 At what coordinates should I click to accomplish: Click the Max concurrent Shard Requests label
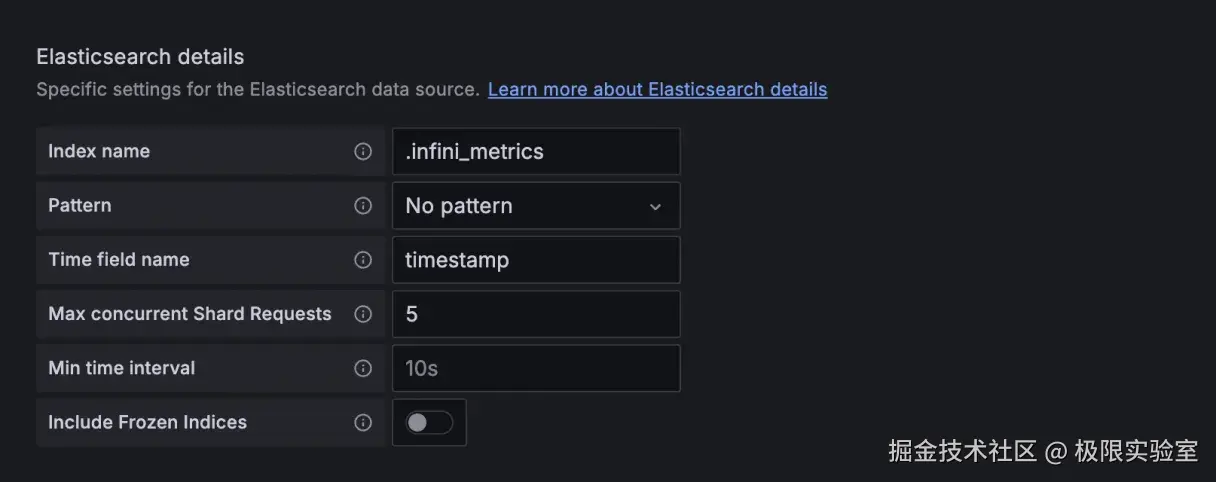click(189, 314)
